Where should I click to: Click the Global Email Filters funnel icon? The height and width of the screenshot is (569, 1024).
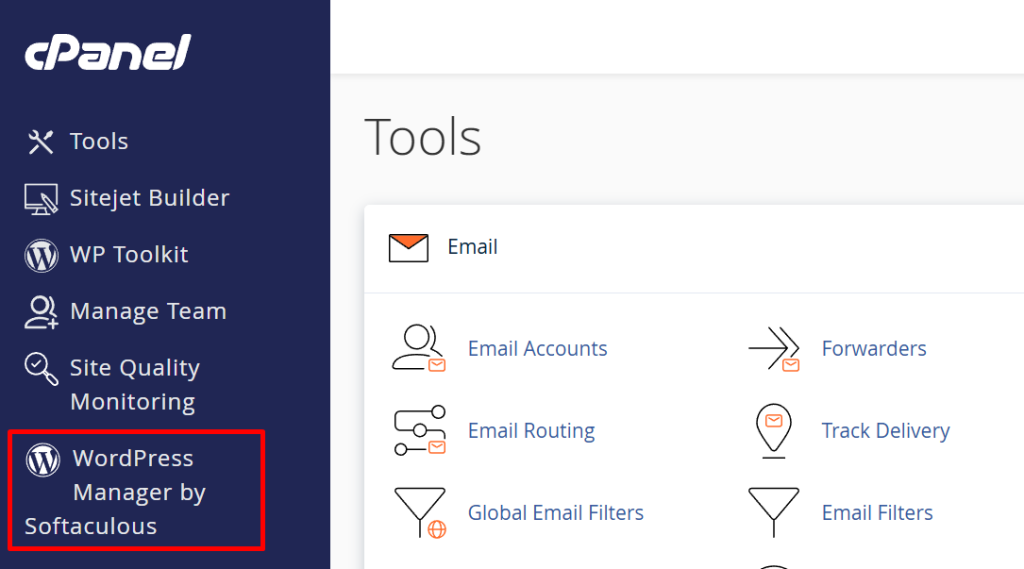coord(421,513)
